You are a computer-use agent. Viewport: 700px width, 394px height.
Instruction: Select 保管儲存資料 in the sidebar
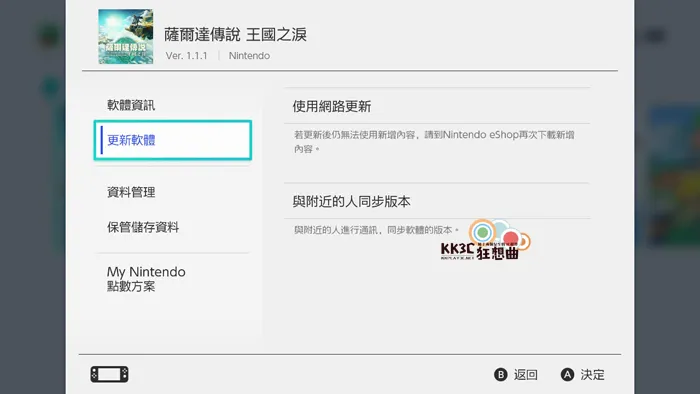click(143, 227)
